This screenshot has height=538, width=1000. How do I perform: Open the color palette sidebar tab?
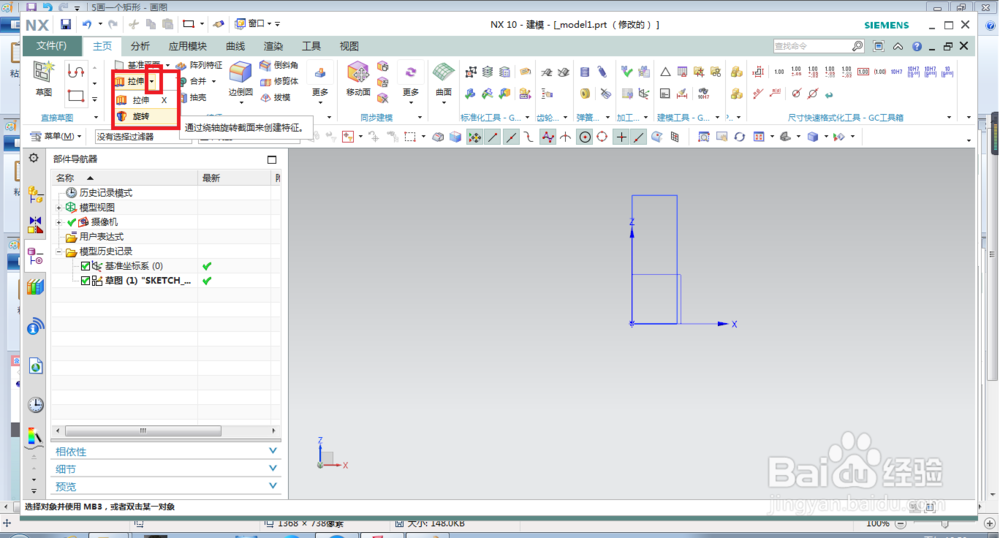pyautogui.click(x=35, y=437)
